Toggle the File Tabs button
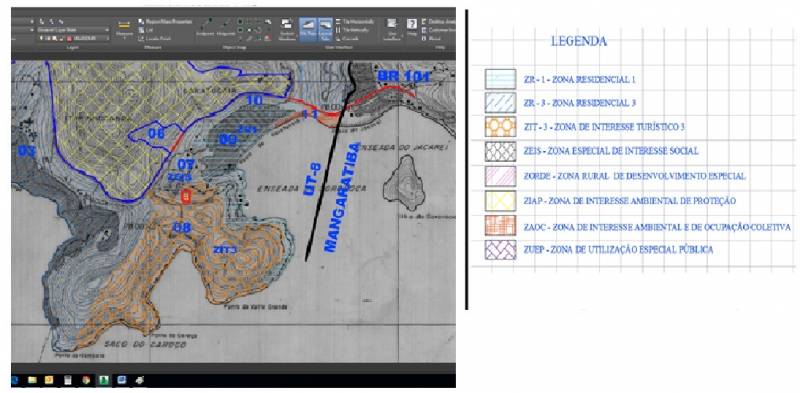The height and width of the screenshot is (393, 800). (308, 30)
